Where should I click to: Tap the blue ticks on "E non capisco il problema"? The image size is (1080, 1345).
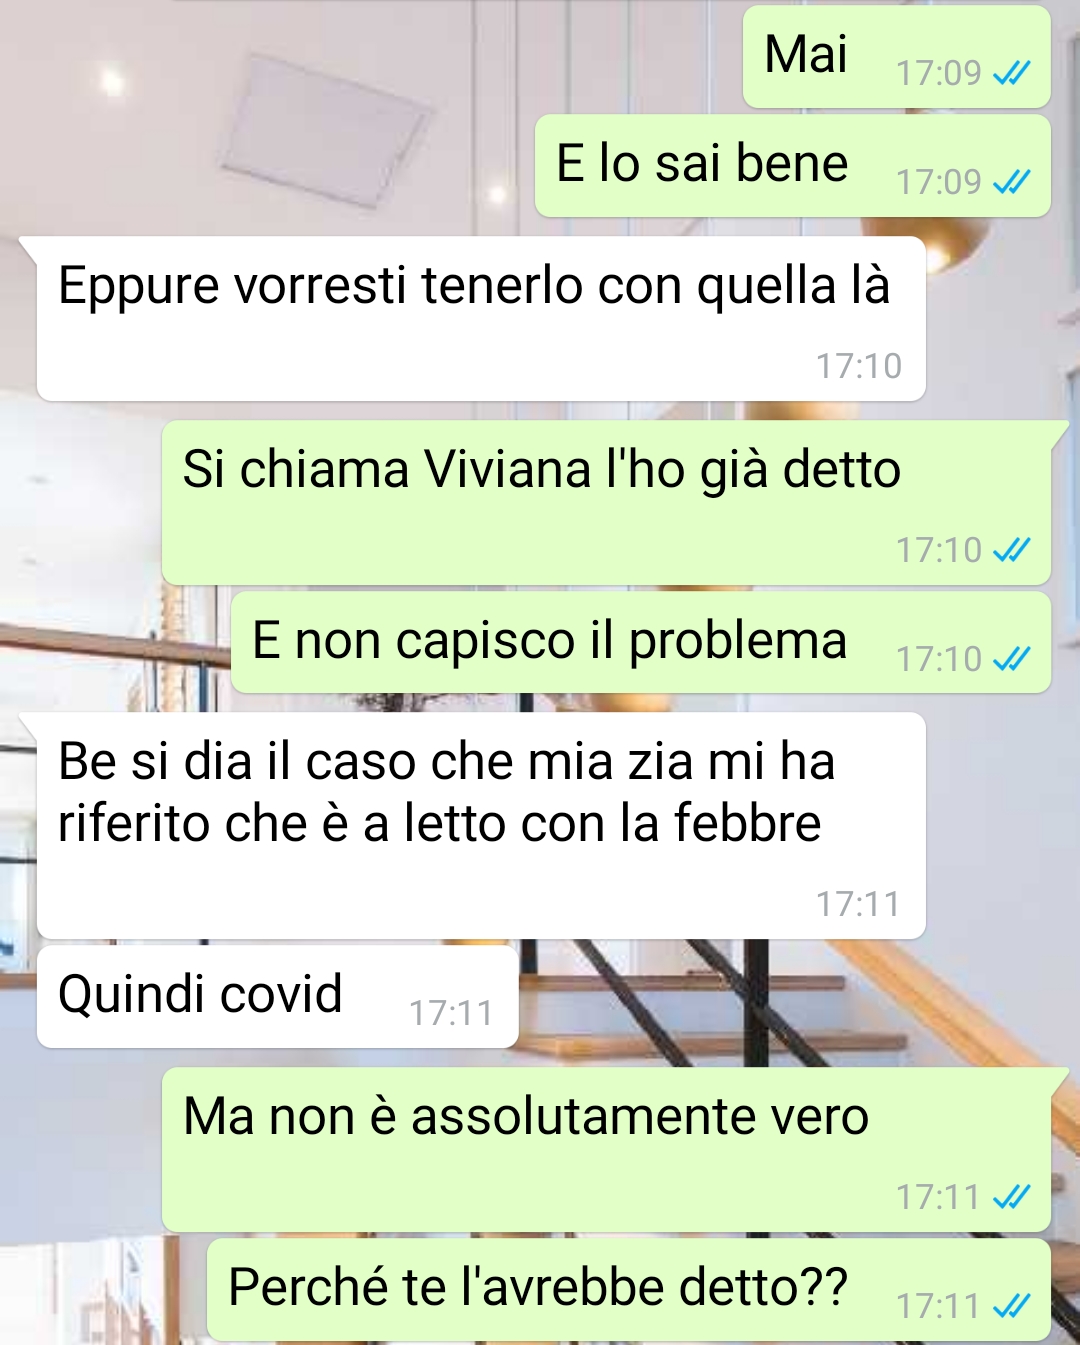(x=1011, y=659)
